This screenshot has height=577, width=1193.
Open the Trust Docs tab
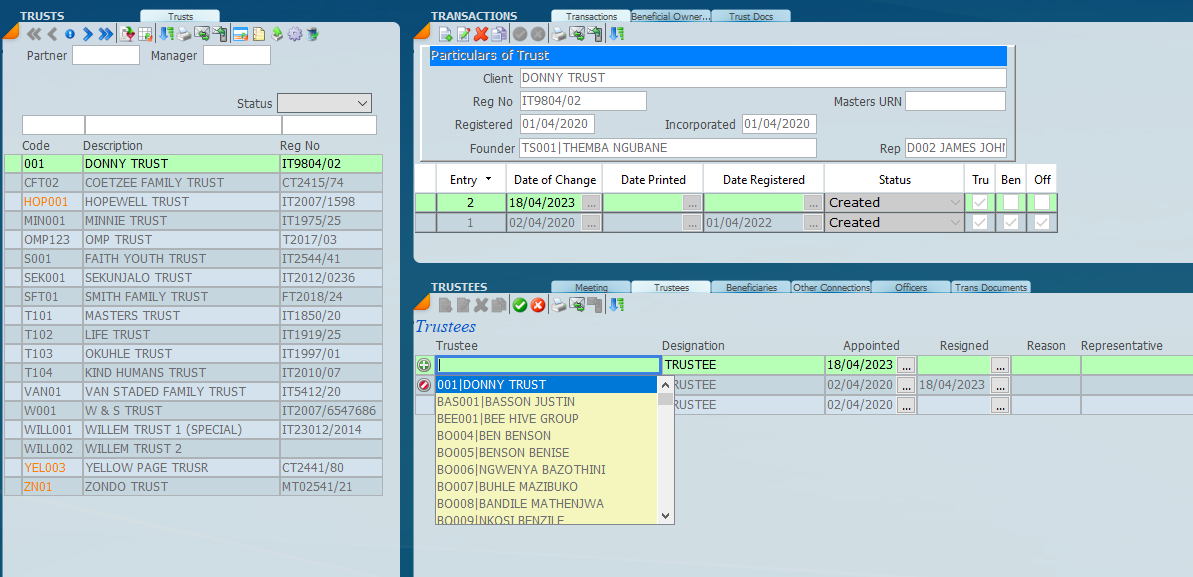751,16
